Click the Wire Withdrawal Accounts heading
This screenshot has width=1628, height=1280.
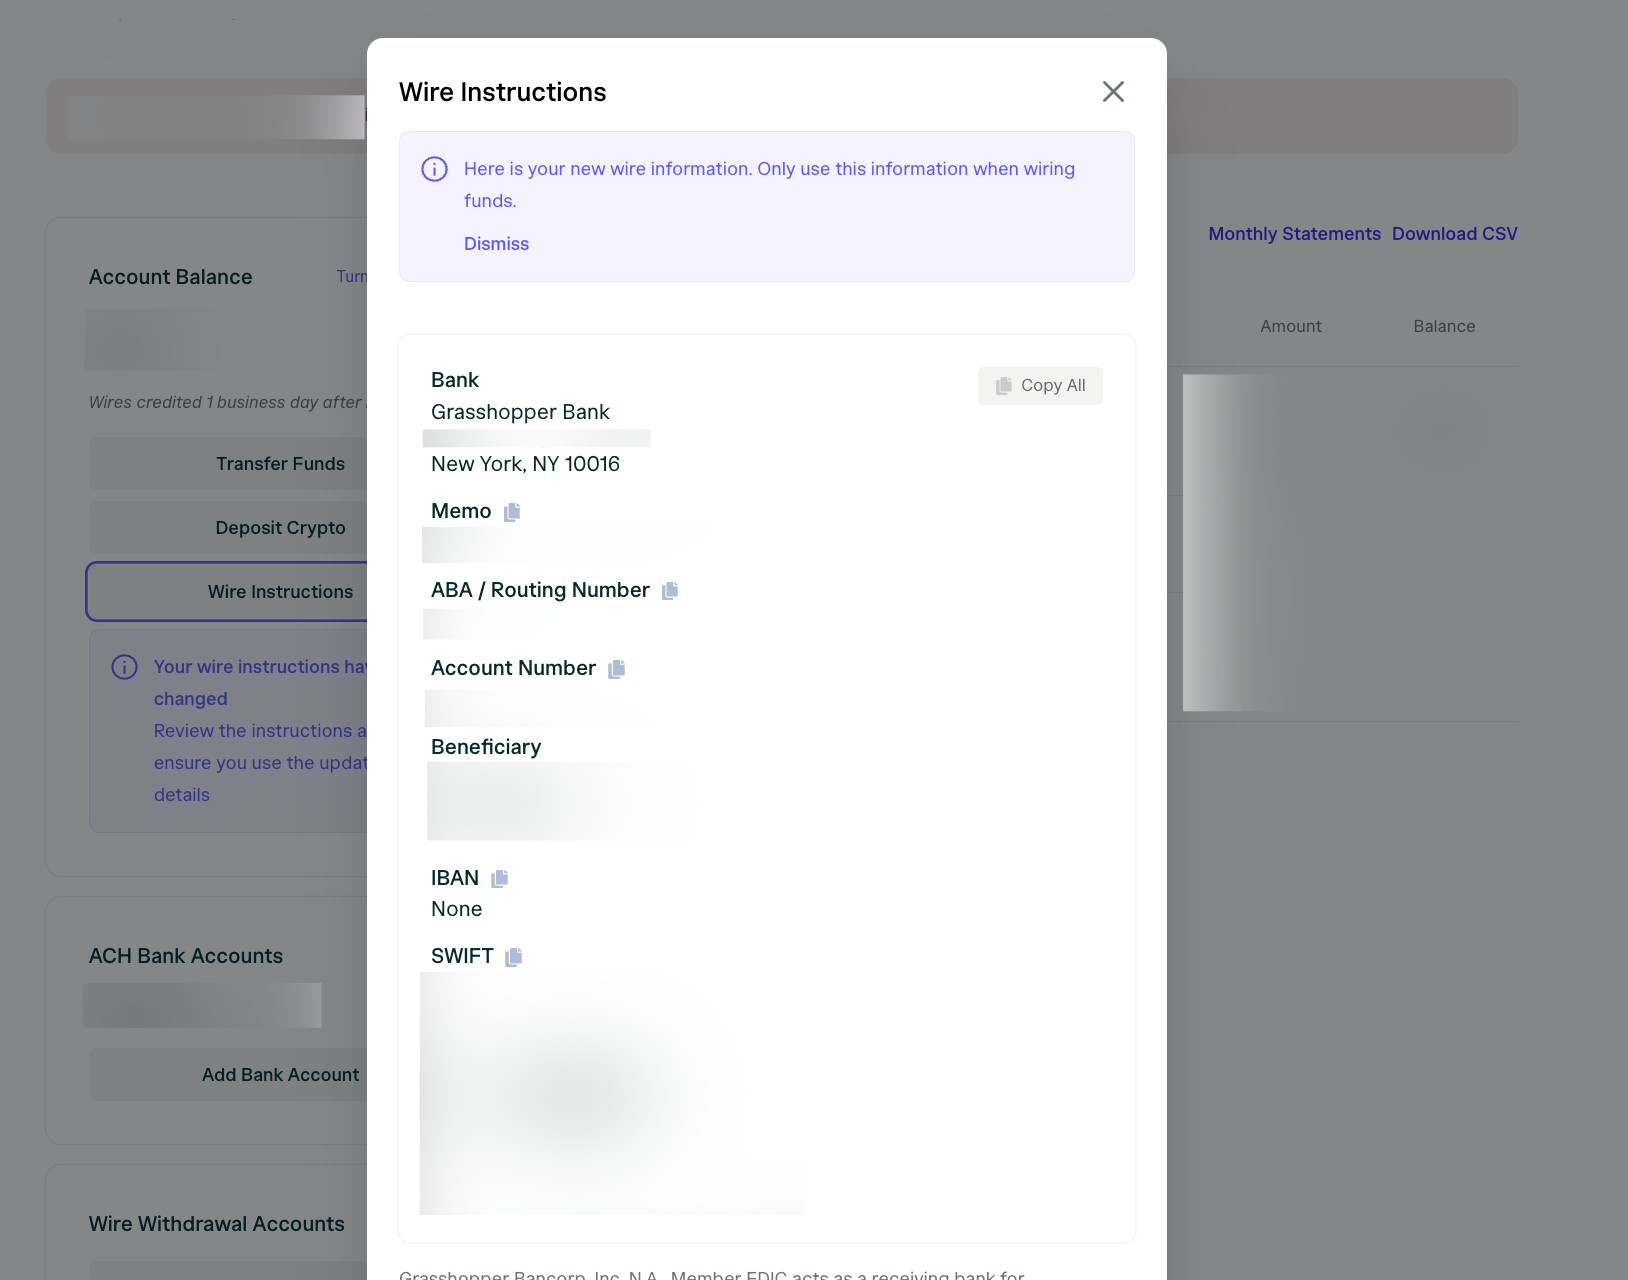coord(216,1224)
